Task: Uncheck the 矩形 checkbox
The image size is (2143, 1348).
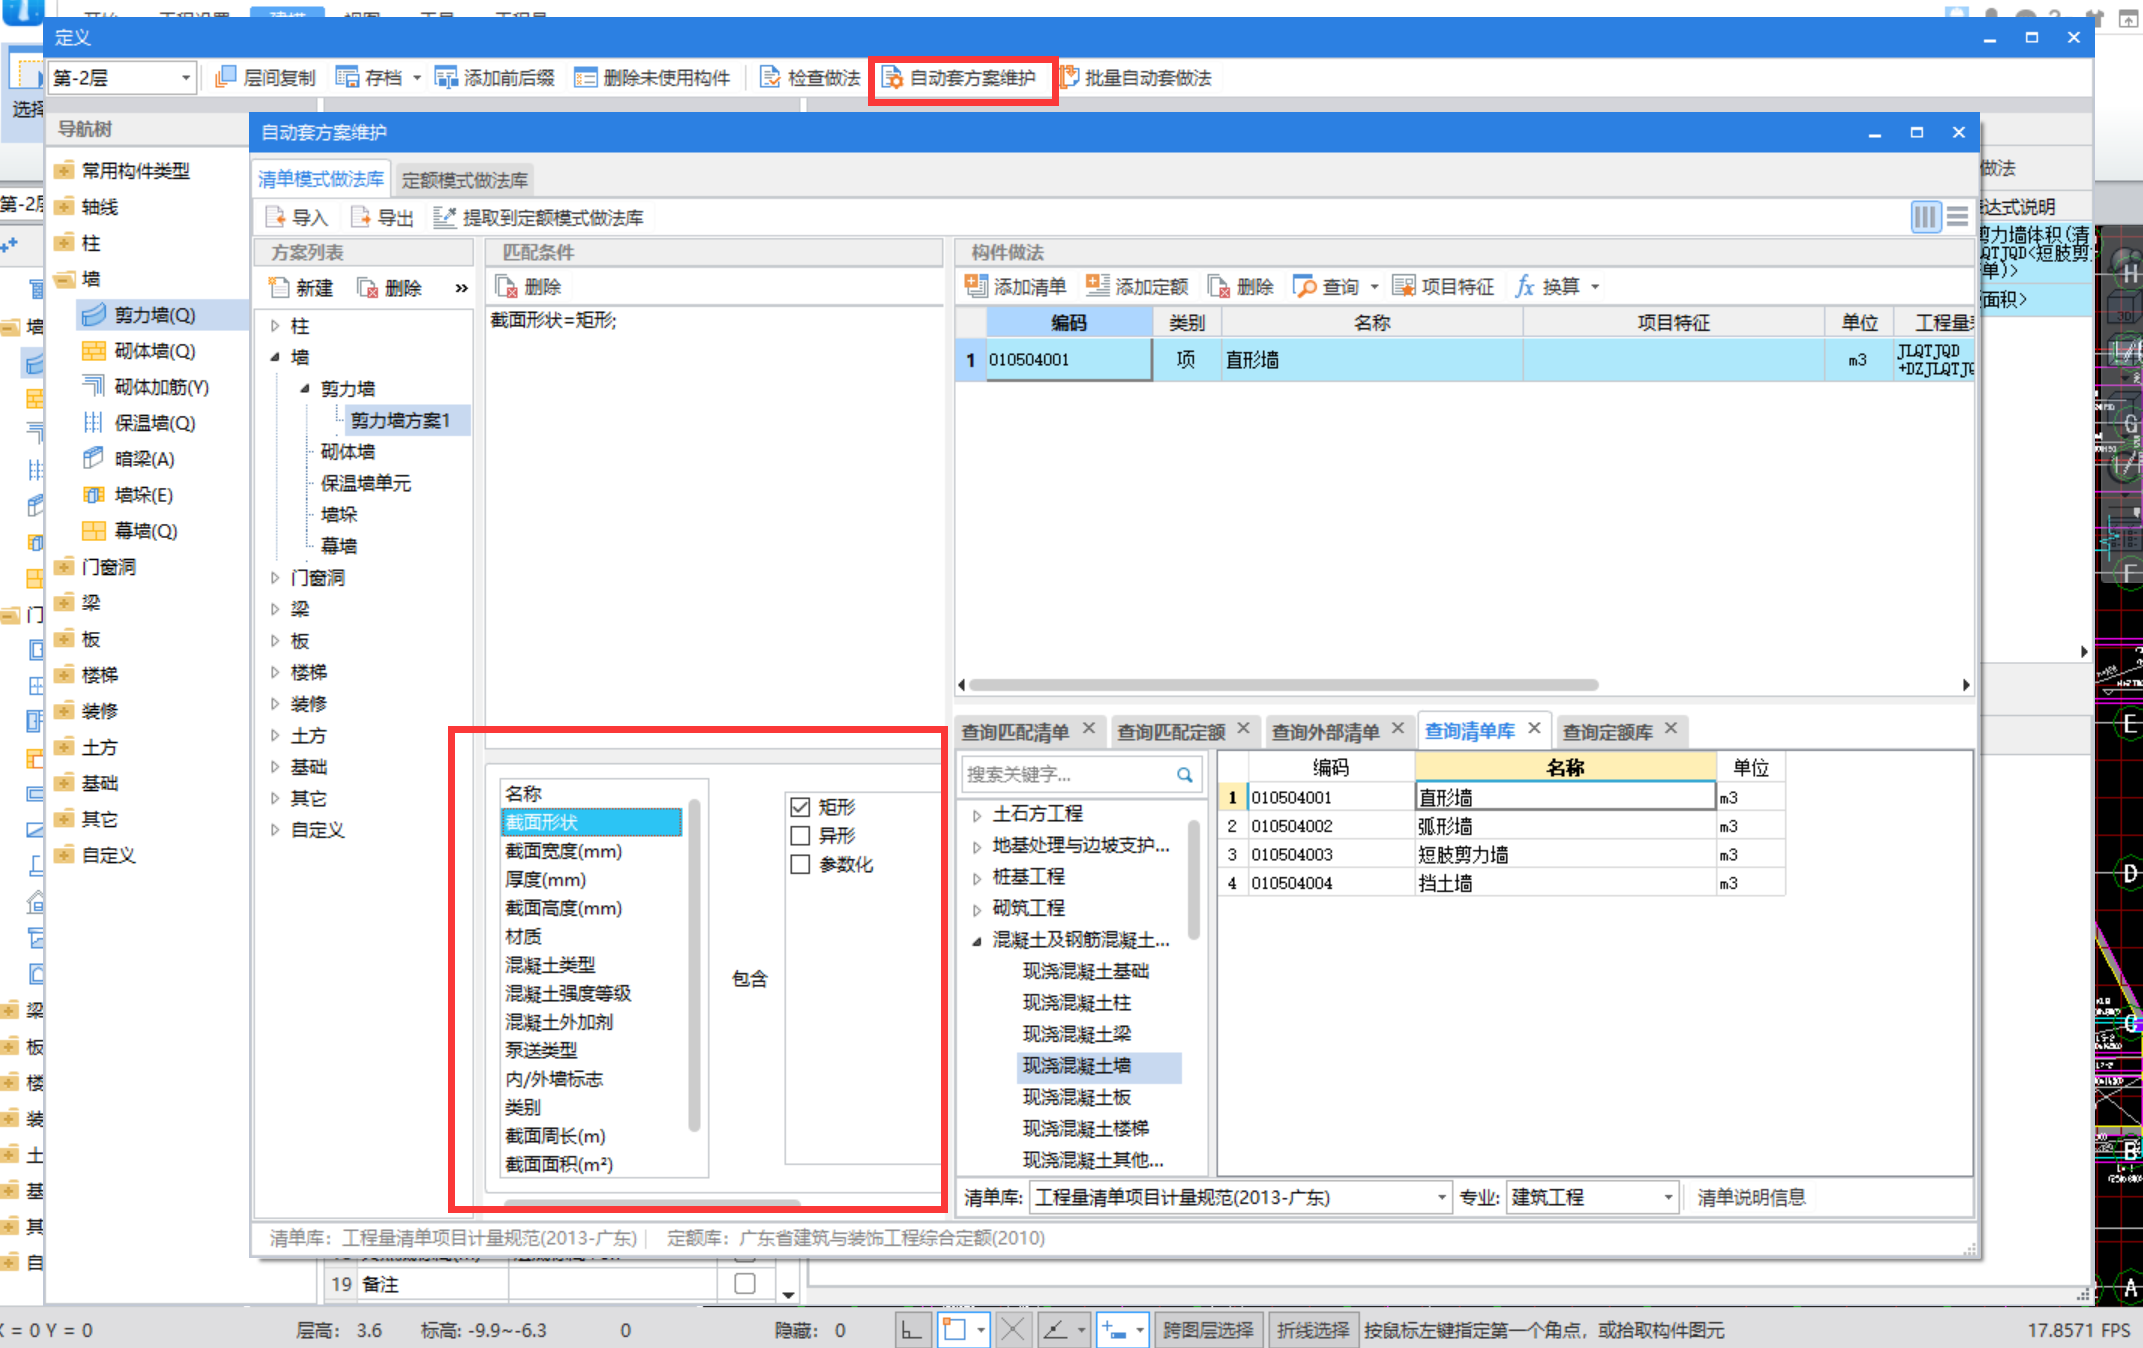Action: coord(800,806)
